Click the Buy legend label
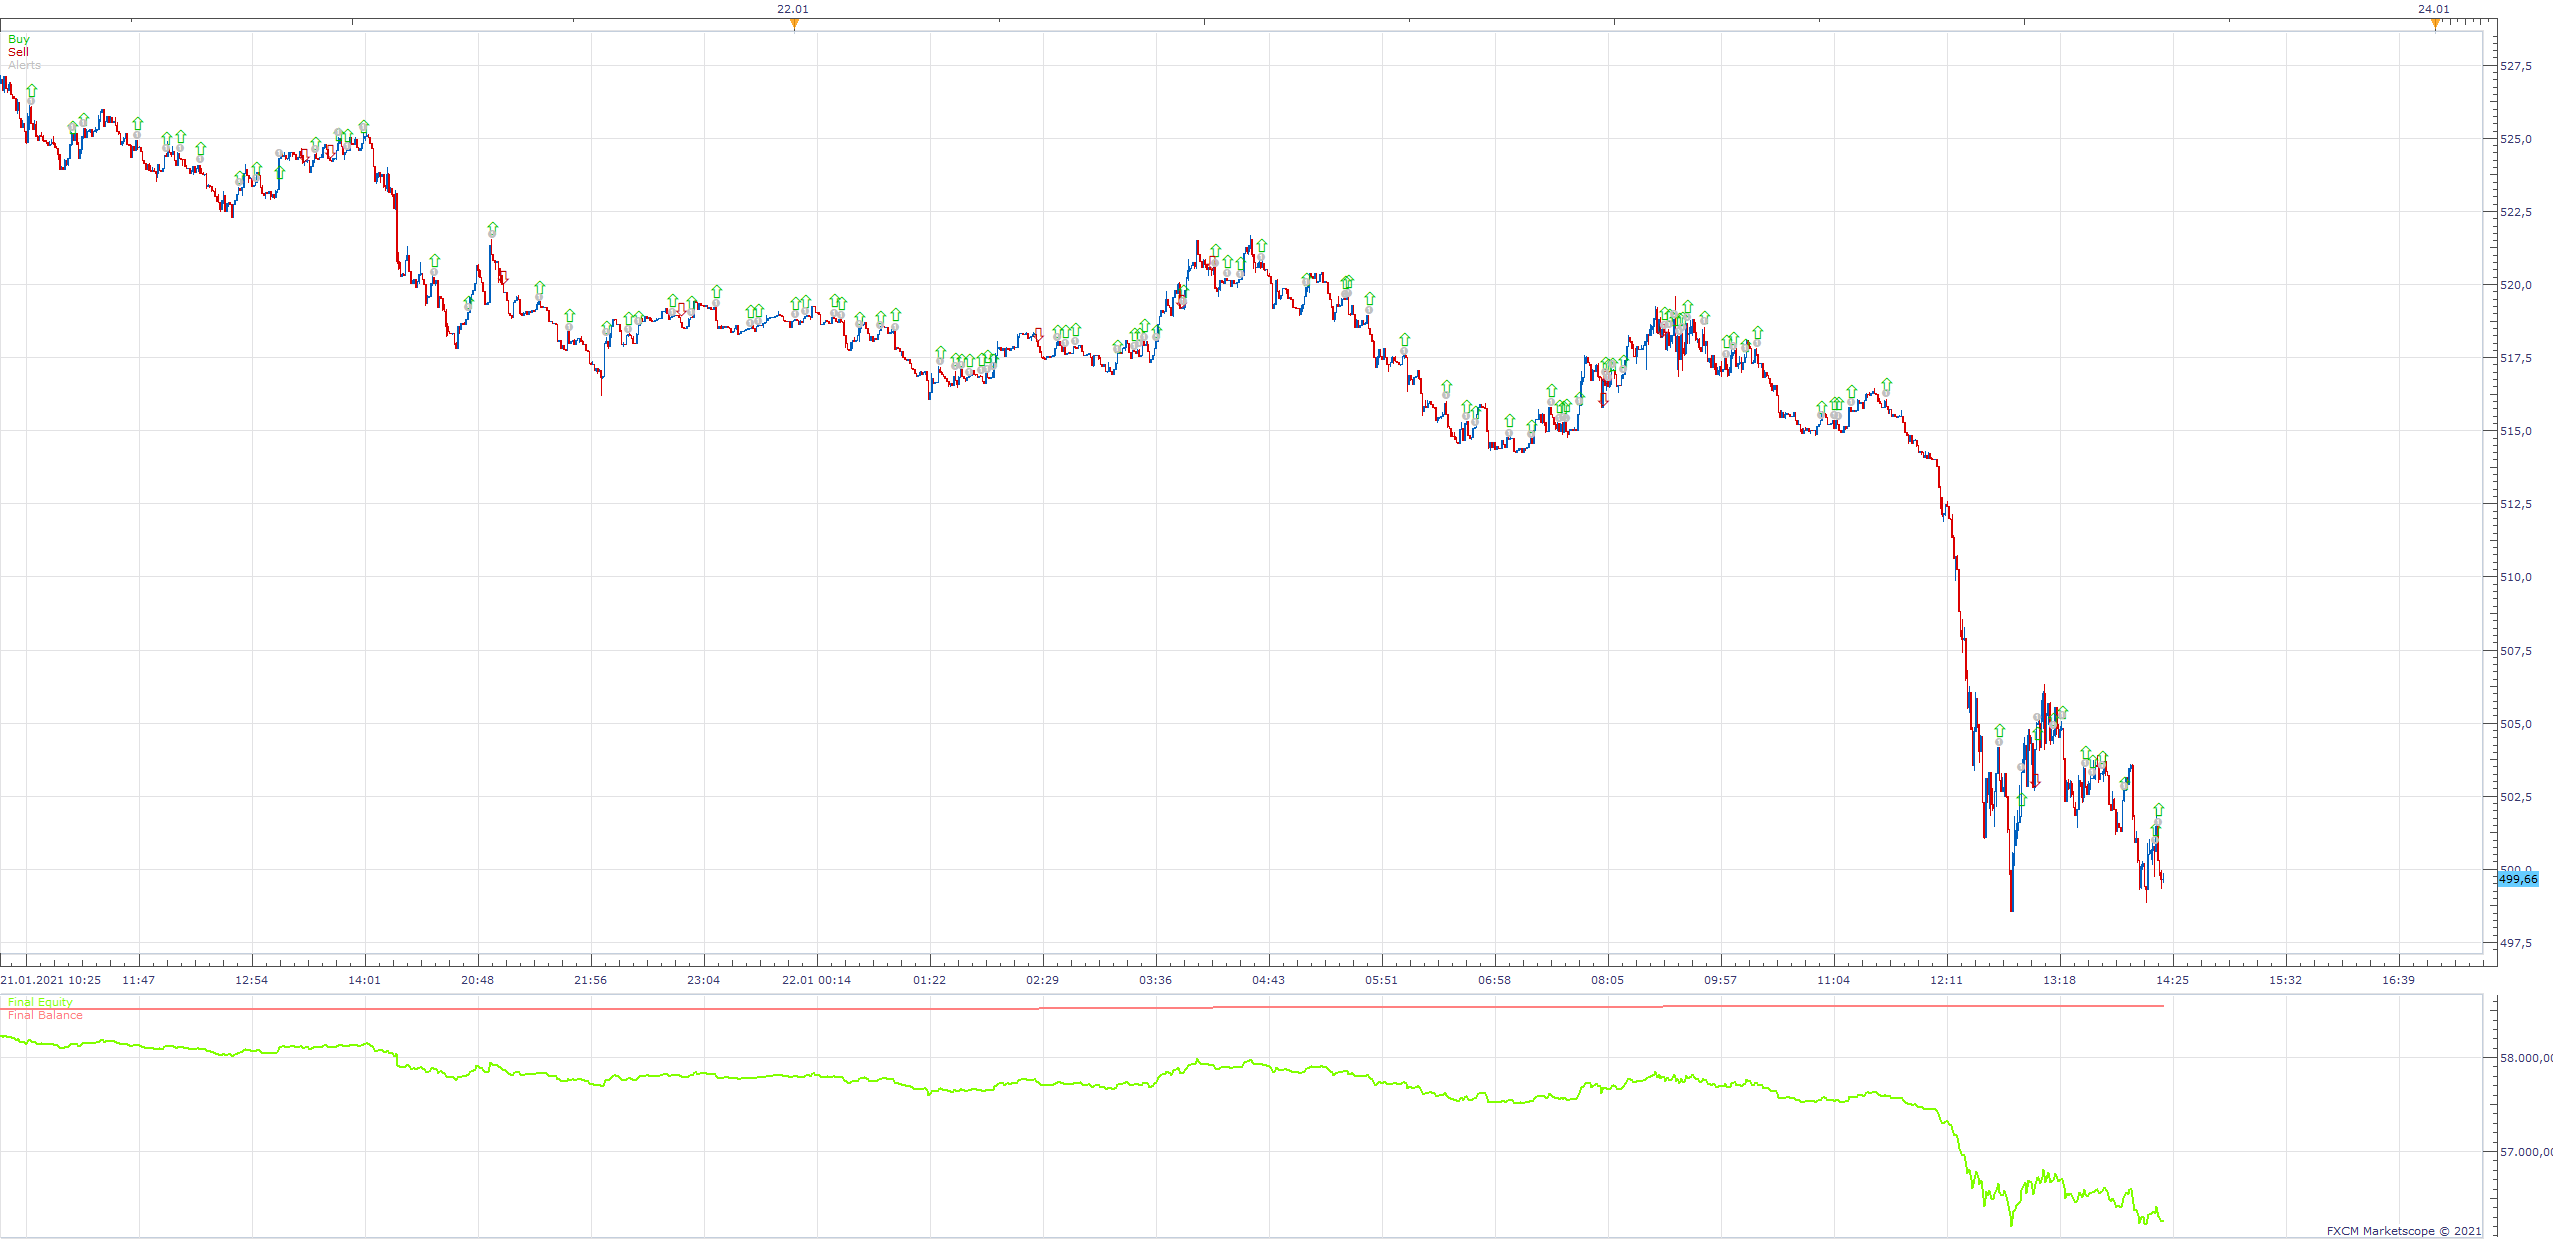The image size is (2555, 1239). [19, 39]
